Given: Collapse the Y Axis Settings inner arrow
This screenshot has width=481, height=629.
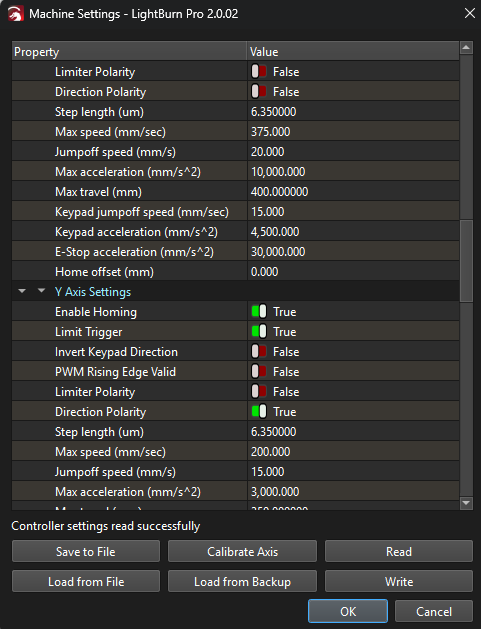Looking at the screenshot, I should (x=41, y=290).
